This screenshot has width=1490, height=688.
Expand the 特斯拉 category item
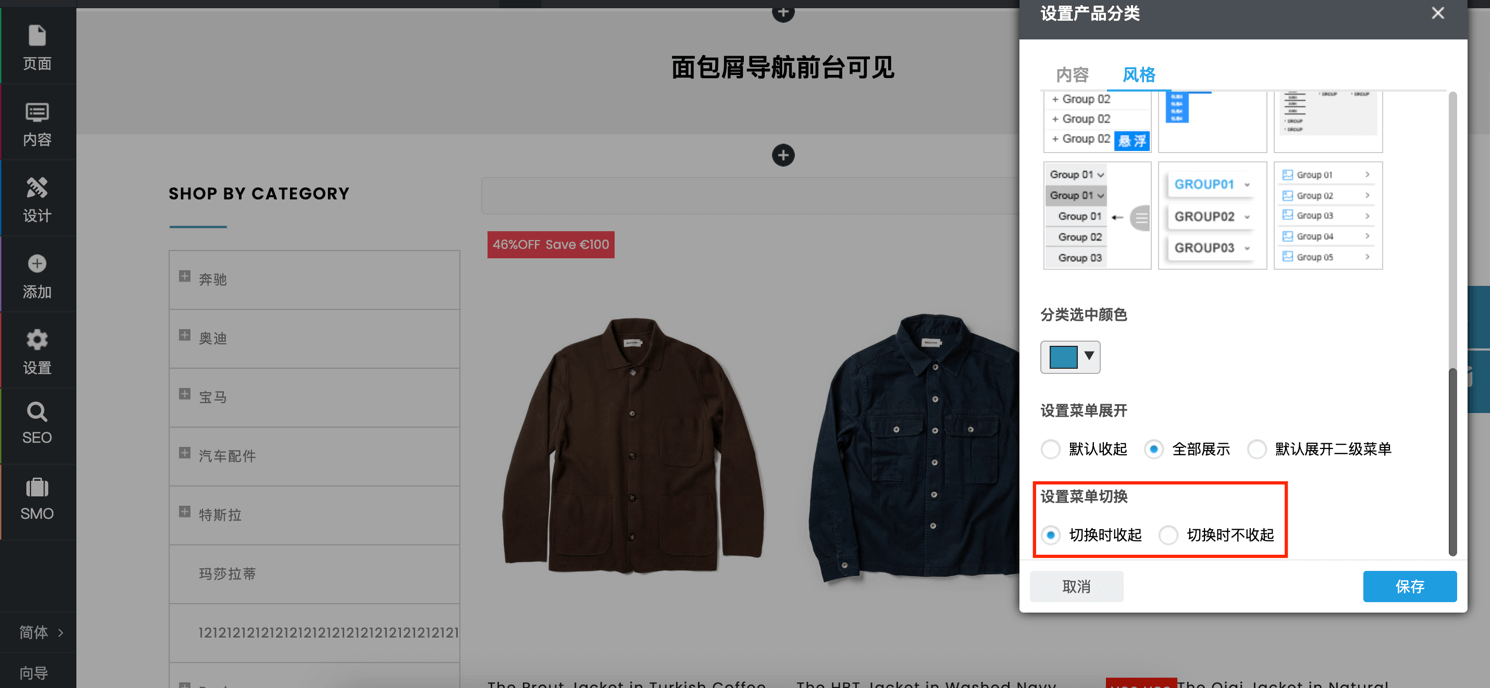[x=185, y=512]
